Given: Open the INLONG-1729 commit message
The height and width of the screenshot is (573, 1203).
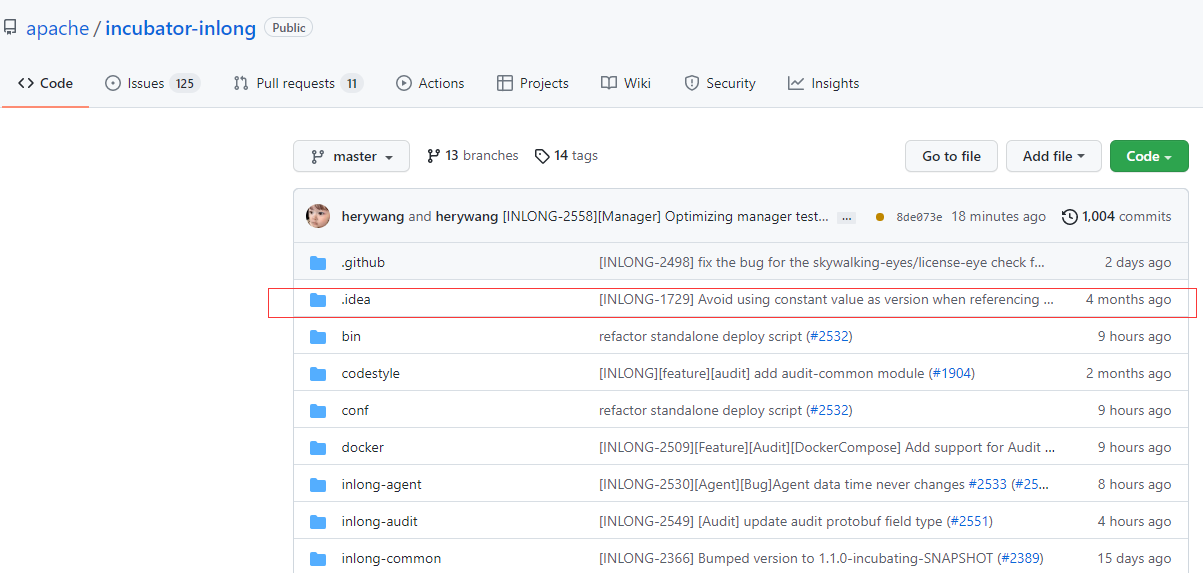Looking at the screenshot, I should tap(826, 300).
